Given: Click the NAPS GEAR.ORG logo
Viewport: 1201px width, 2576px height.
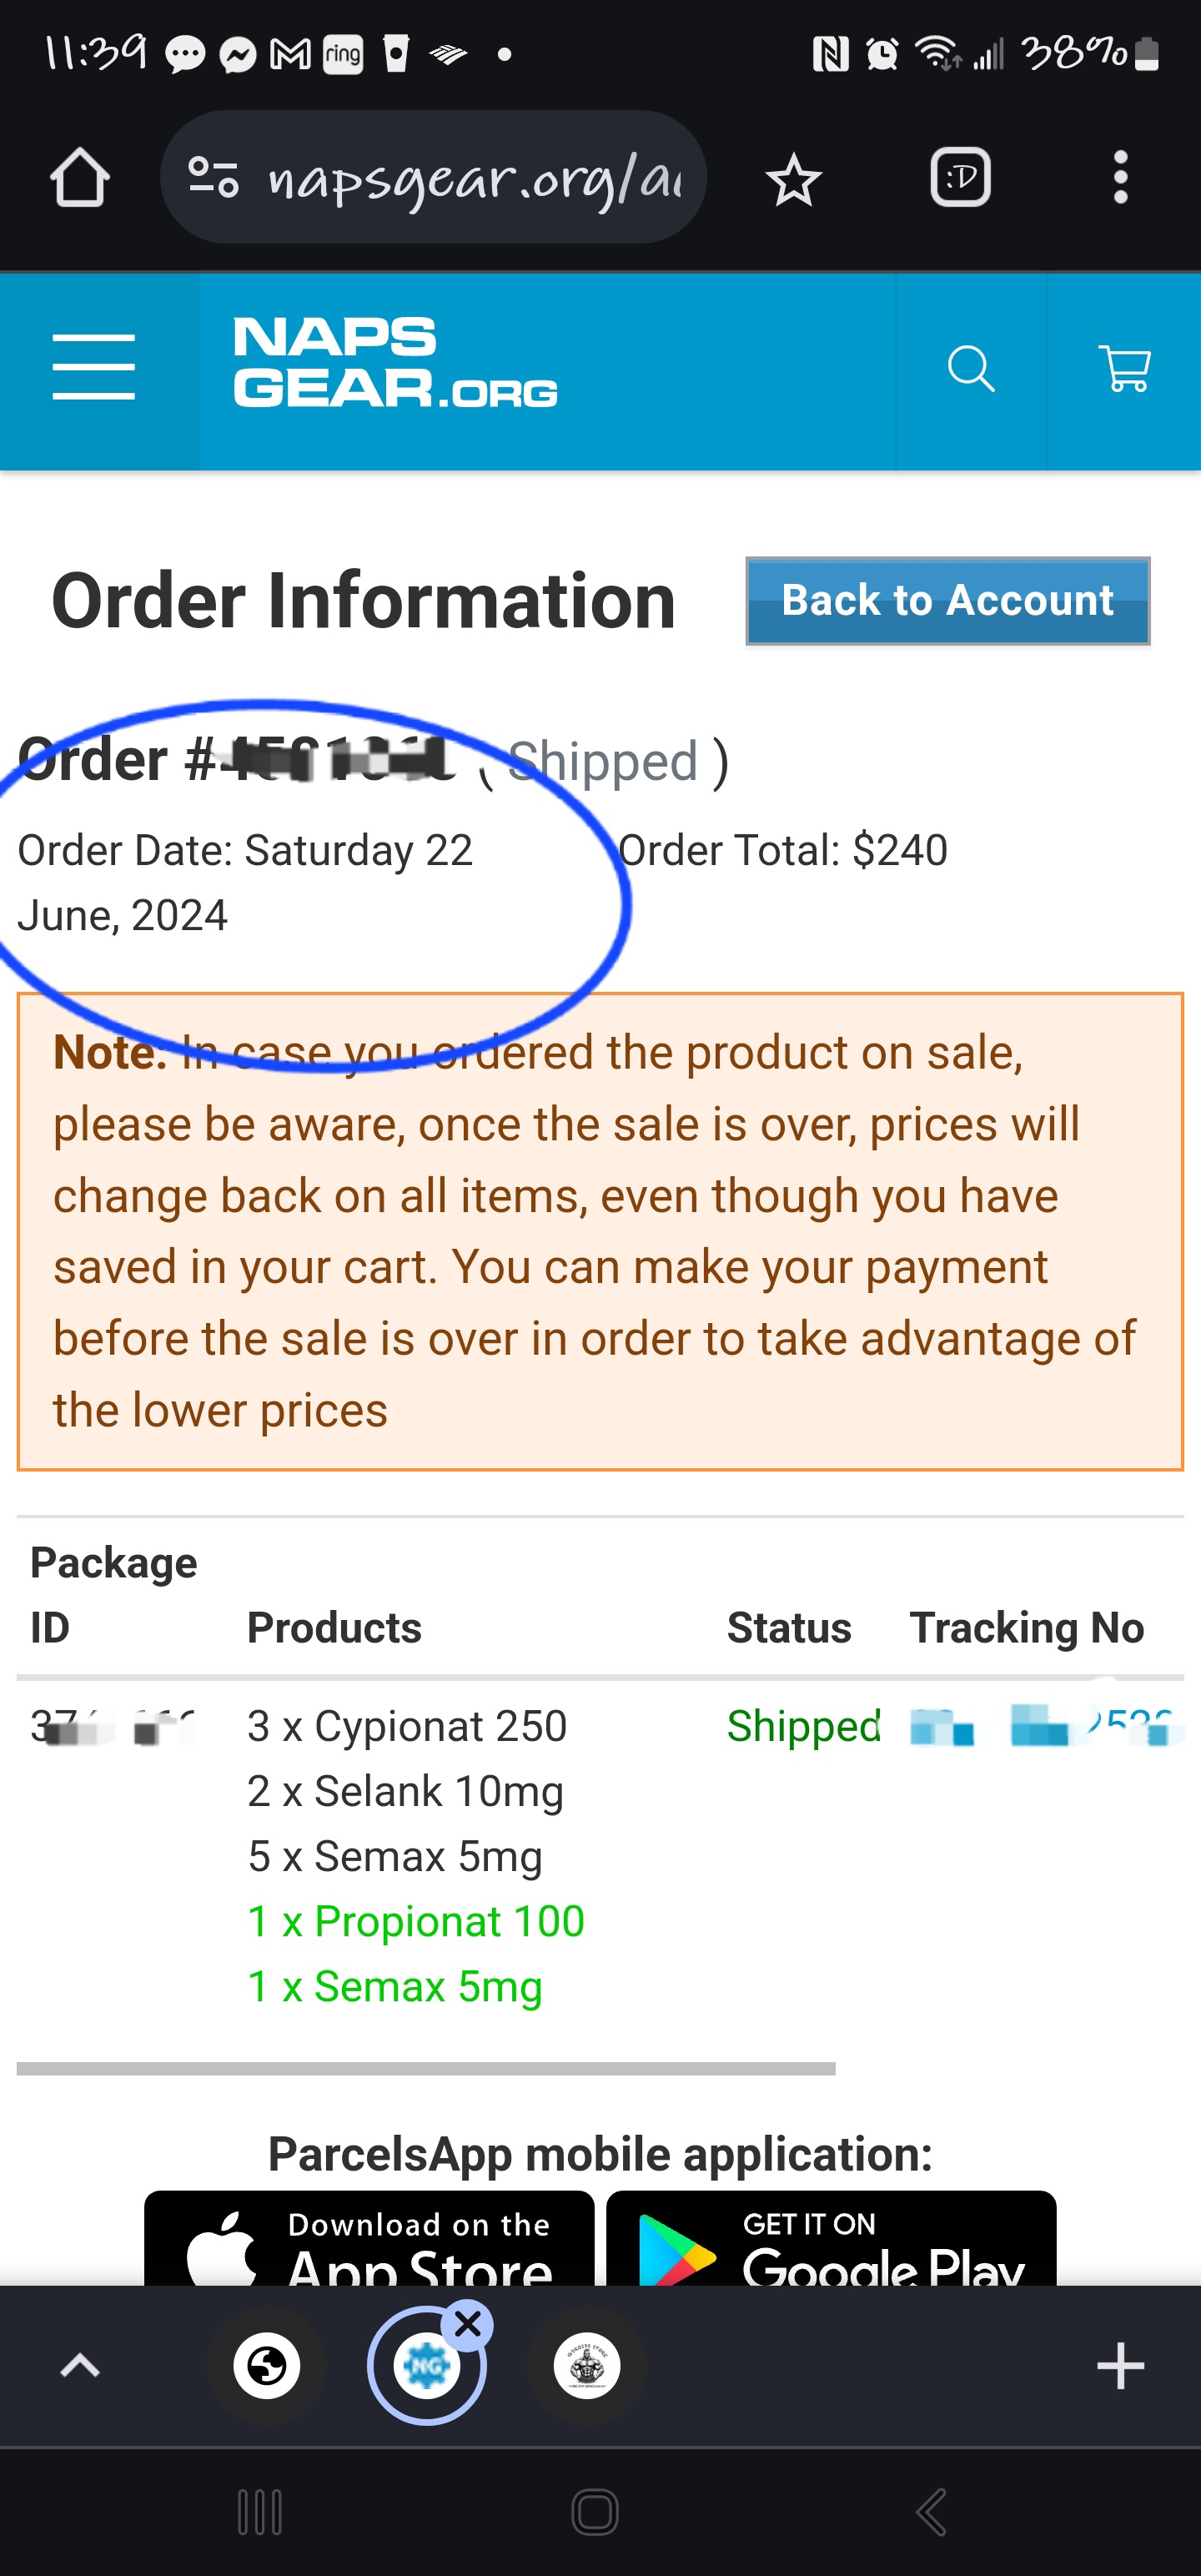Looking at the screenshot, I should (x=395, y=364).
